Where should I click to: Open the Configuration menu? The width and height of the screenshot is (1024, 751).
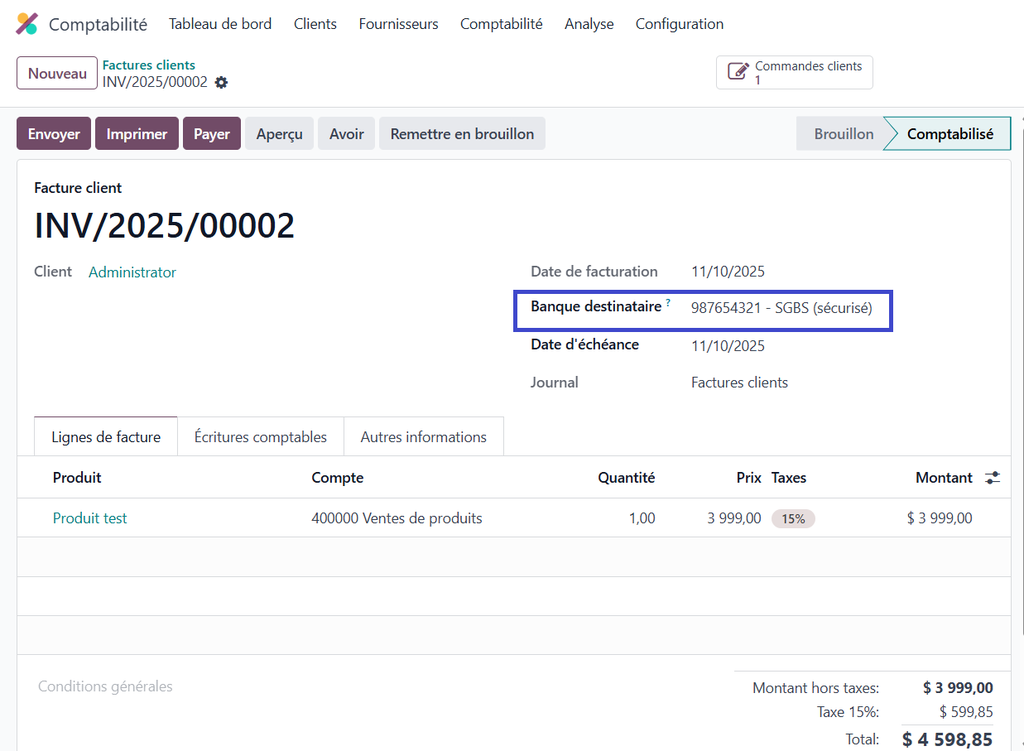[x=679, y=24]
